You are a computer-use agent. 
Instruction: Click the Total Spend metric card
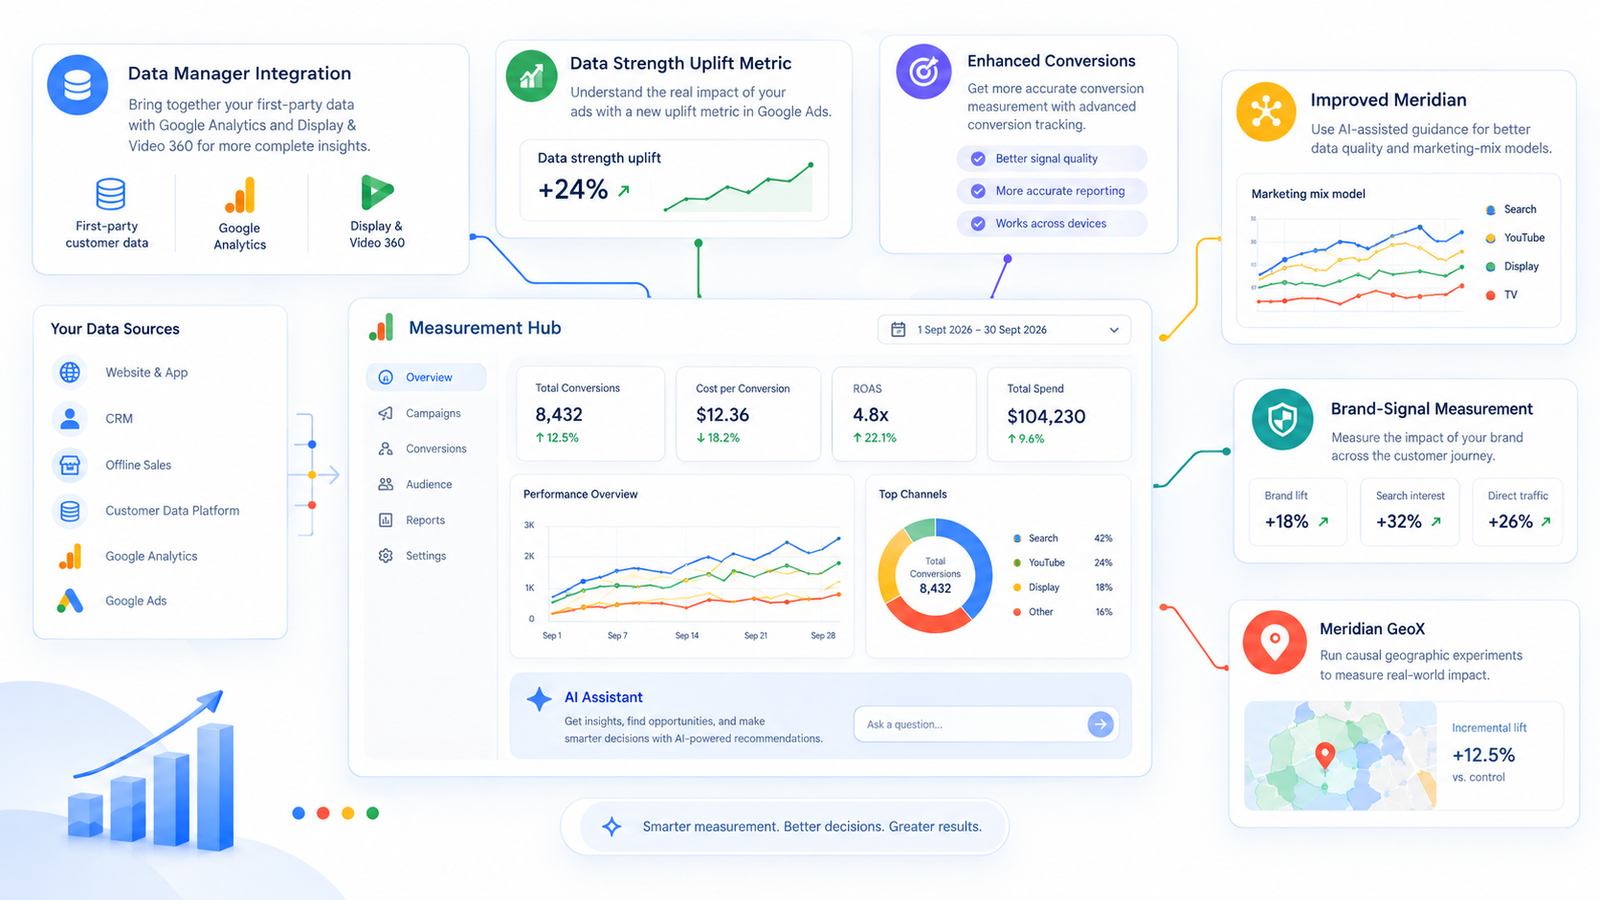click(x=1059, y=414)
